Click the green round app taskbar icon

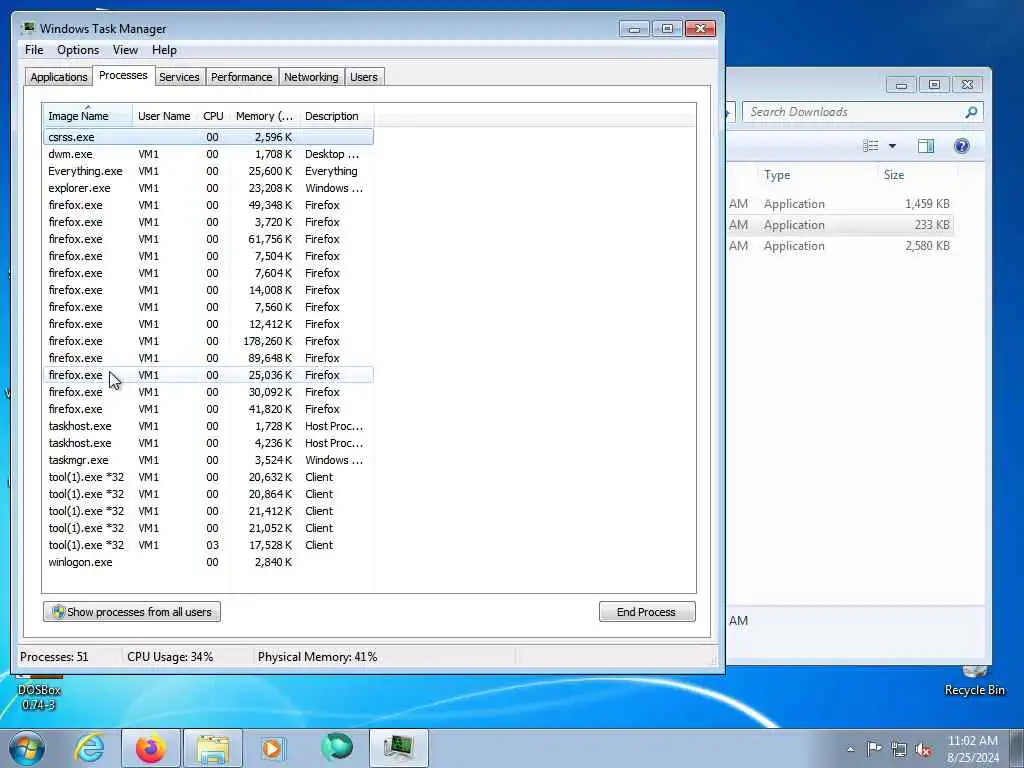click(x=337, y=748)
